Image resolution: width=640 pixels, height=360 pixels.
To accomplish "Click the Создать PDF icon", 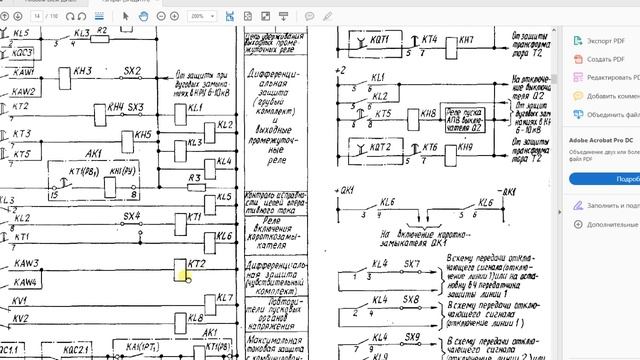I will point(578,59).
